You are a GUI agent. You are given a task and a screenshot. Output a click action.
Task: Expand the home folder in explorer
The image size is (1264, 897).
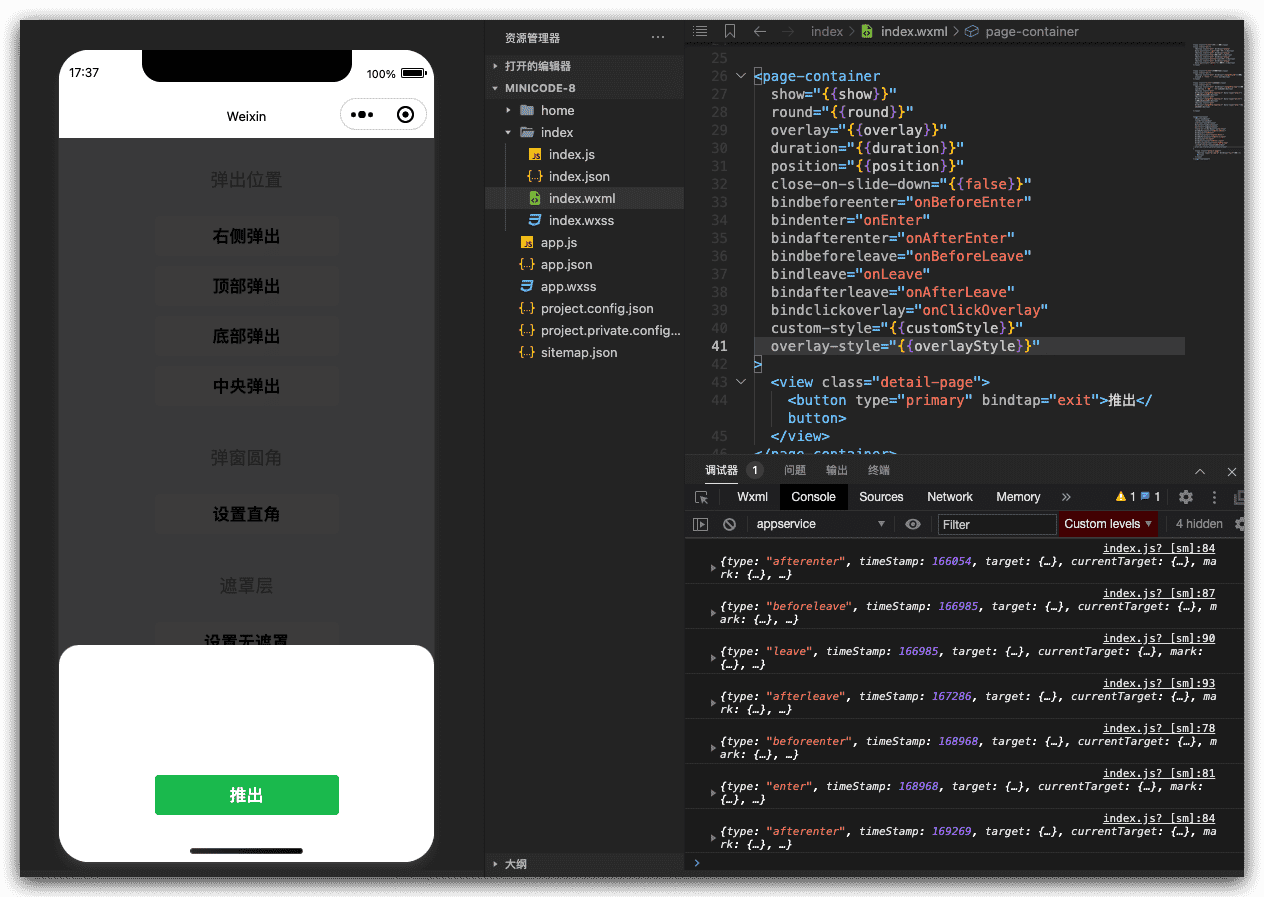[557, 111]
